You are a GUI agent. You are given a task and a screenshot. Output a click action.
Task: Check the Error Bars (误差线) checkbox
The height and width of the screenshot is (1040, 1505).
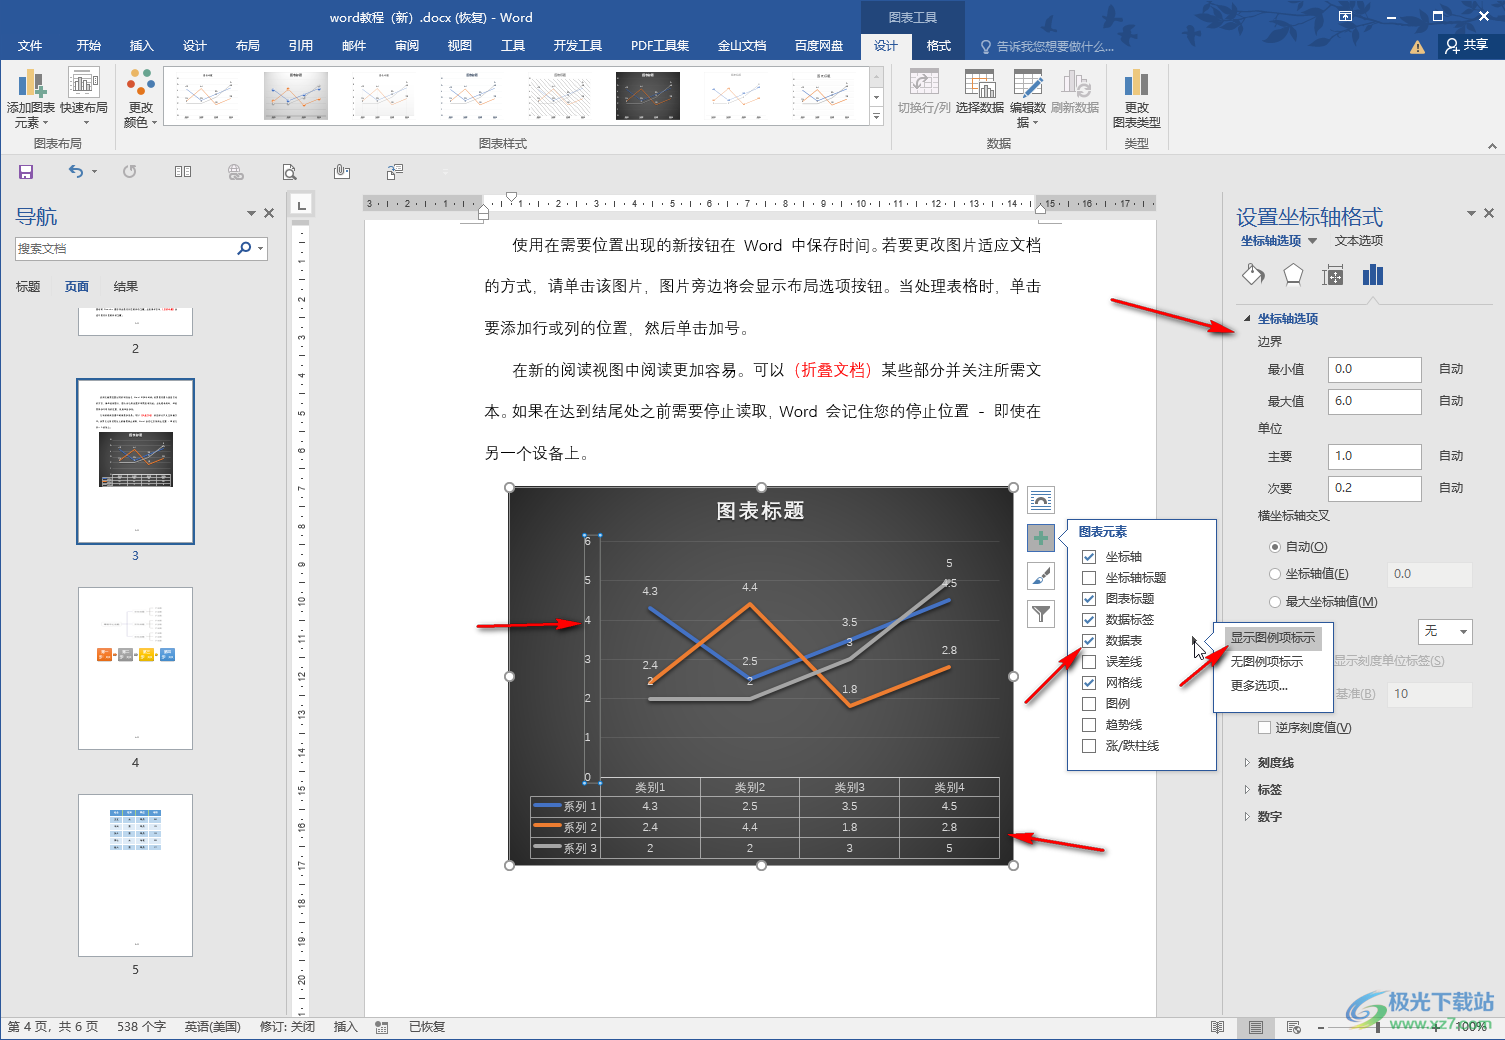click(x=1089, y=662)
